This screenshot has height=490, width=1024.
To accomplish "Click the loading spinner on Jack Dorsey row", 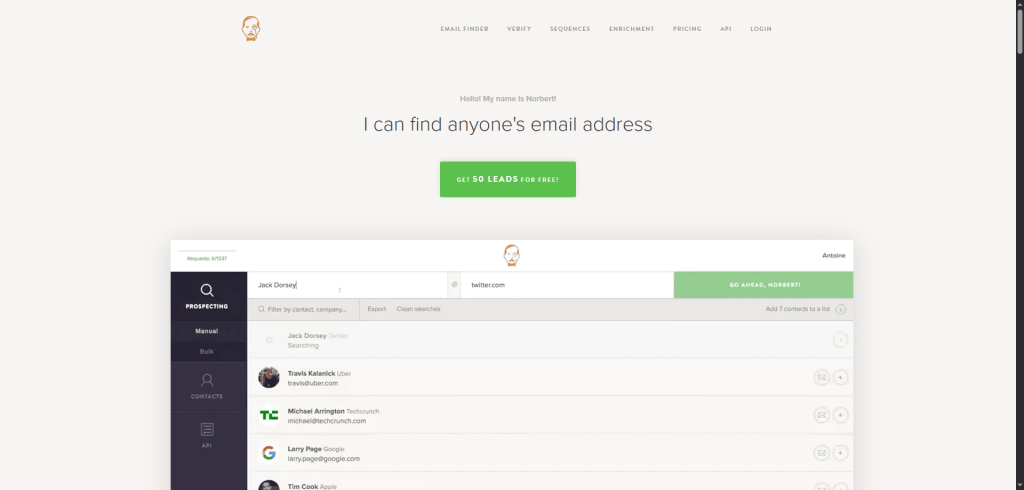I will [x=269, y=340].
